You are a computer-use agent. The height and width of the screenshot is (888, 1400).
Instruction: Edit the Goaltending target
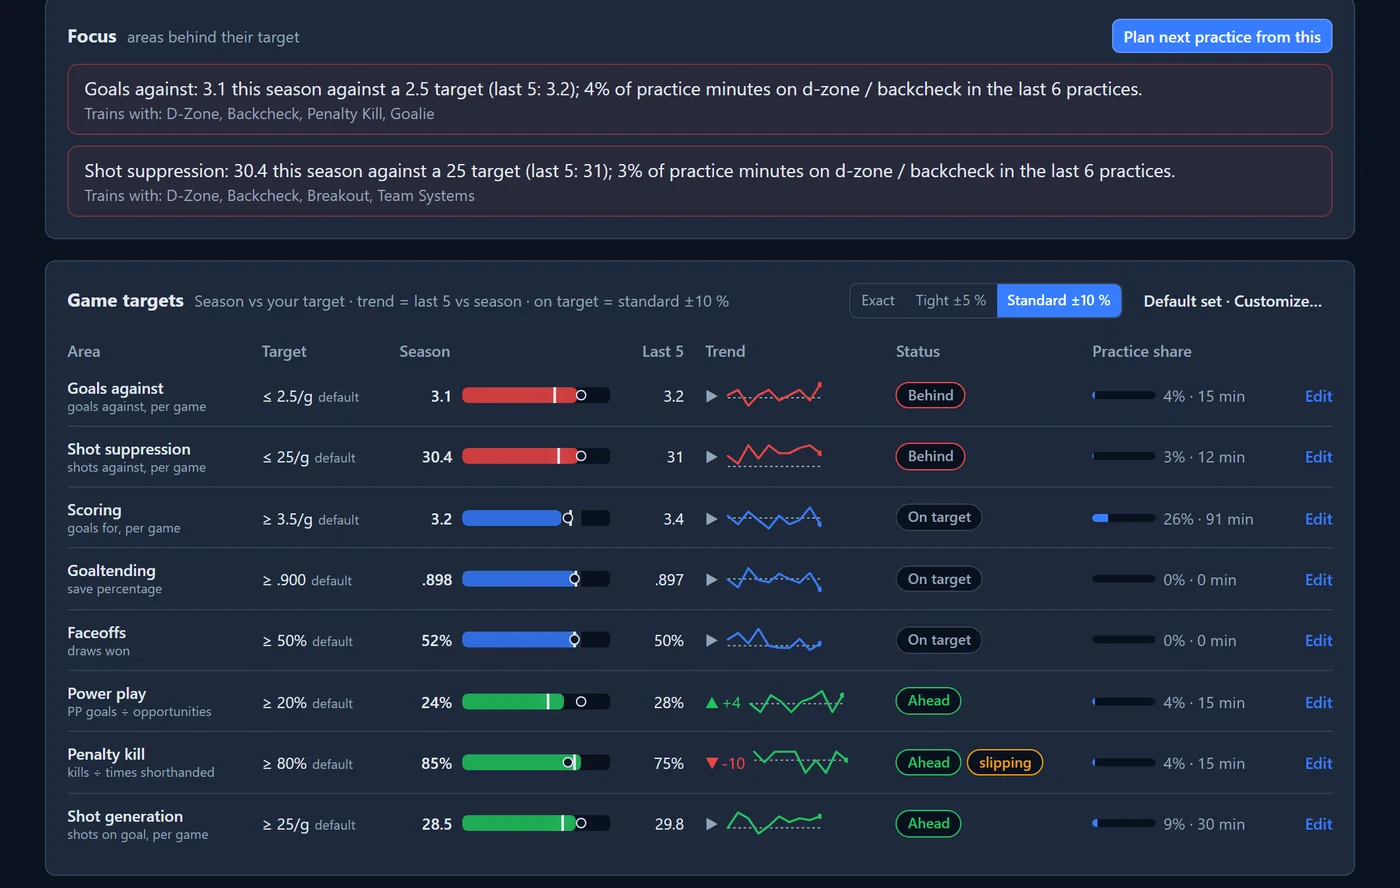coord(1318,580)
